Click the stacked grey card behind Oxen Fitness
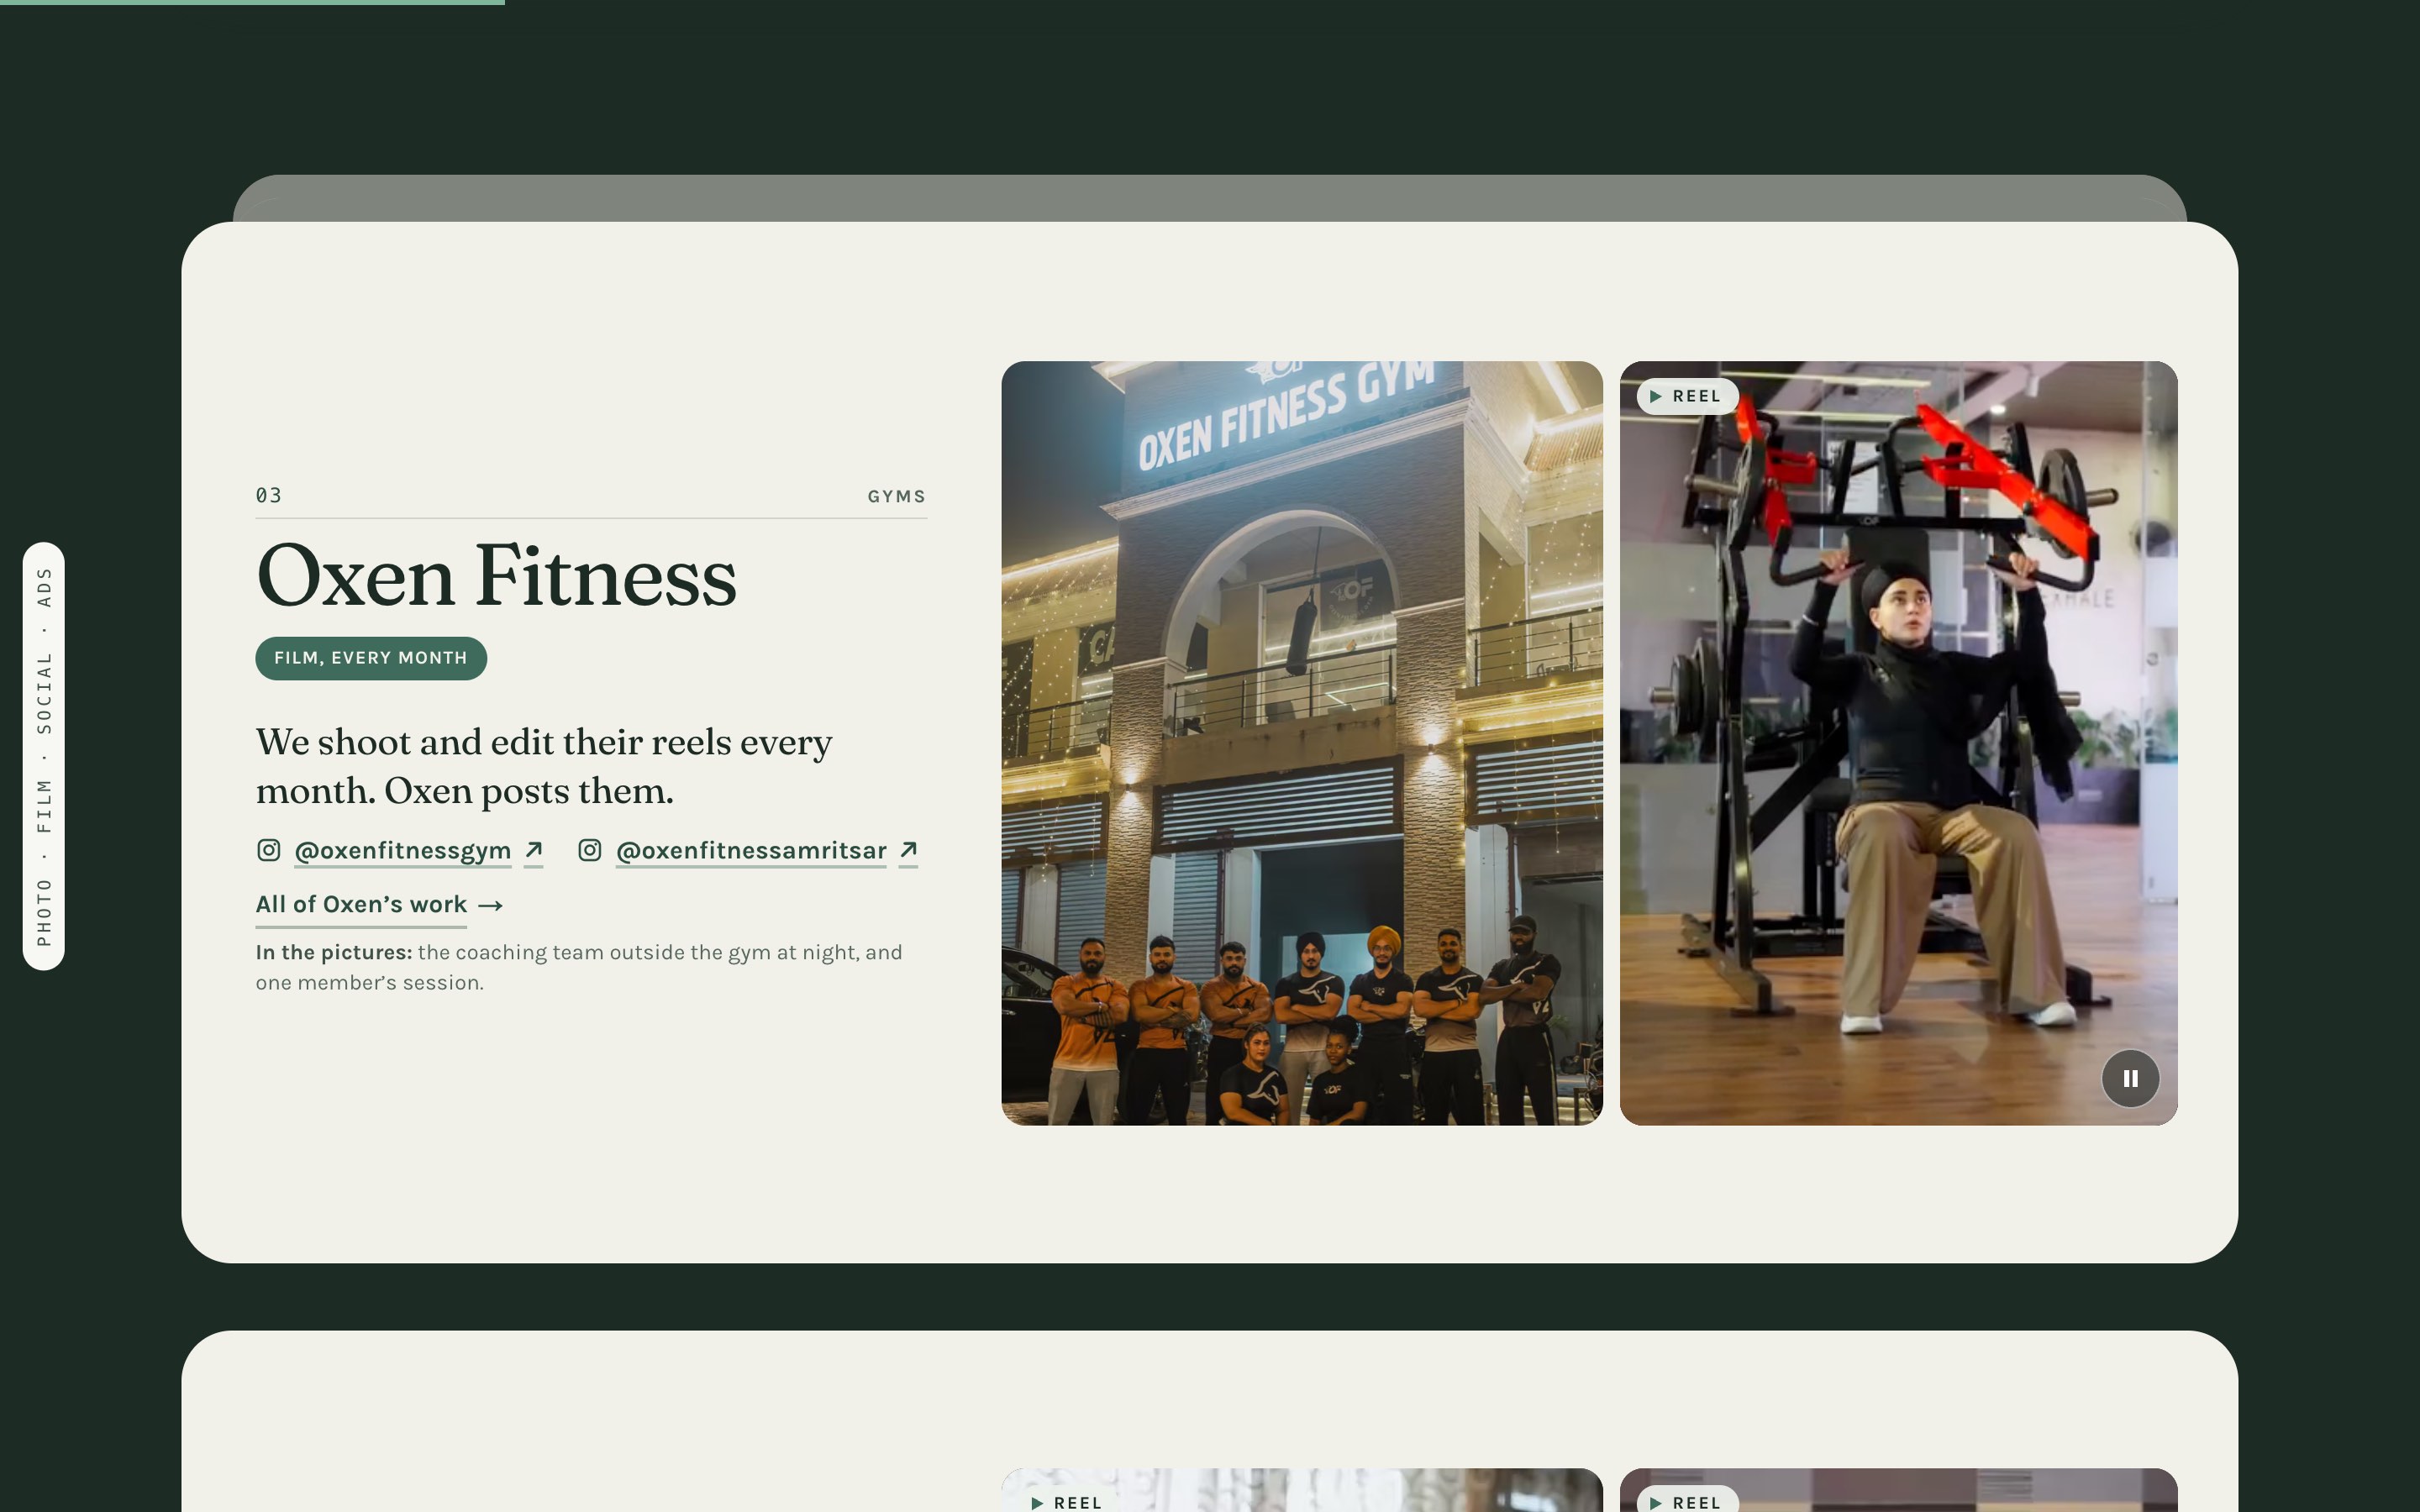The image size is (2420, 1512). (x=1209, y=198)
